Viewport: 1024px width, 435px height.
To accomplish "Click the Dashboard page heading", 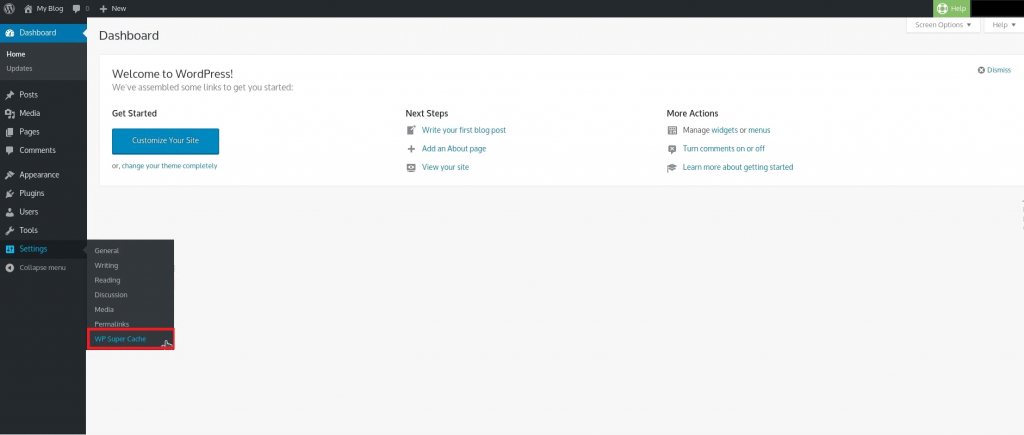I will pos(129,35).
